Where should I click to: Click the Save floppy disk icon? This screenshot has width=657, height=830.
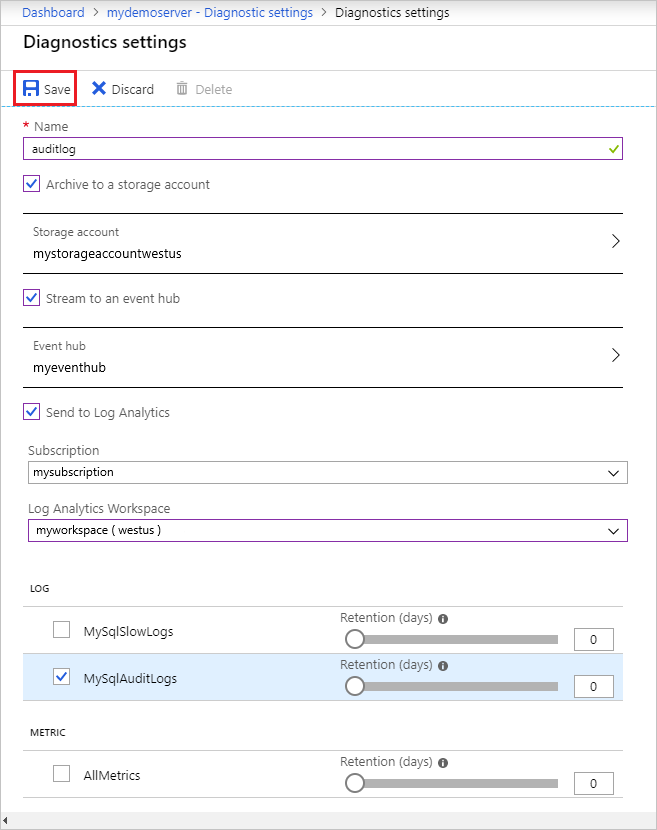[x=31, y=88]
